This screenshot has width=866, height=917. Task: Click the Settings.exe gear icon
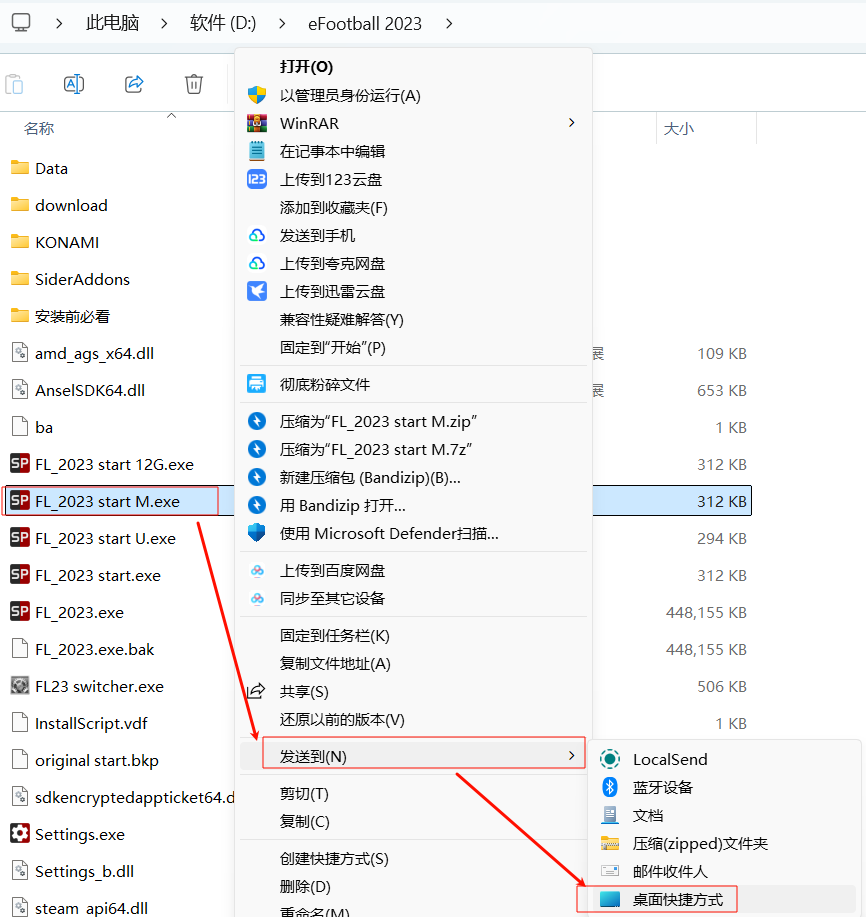coord(20,833)
